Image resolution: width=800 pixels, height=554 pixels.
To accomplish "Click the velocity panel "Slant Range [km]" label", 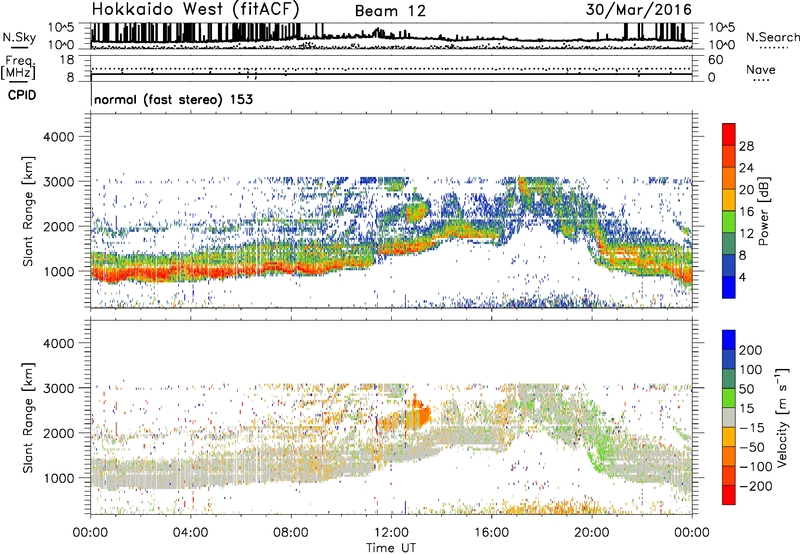I will click(28, 418).
